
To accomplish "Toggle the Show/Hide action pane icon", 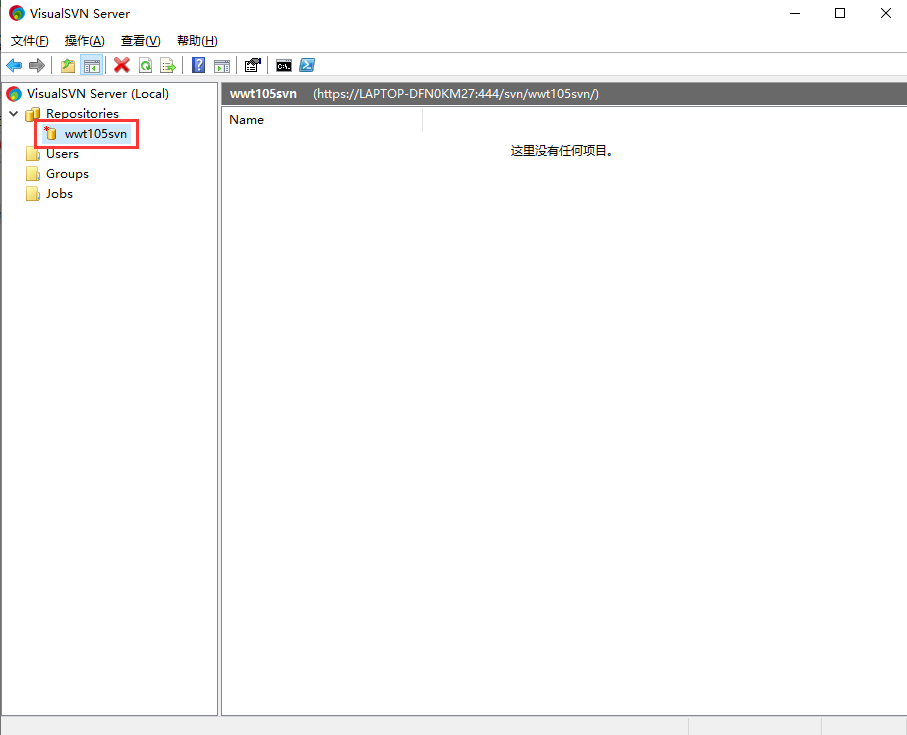I will tap(221, 66).
